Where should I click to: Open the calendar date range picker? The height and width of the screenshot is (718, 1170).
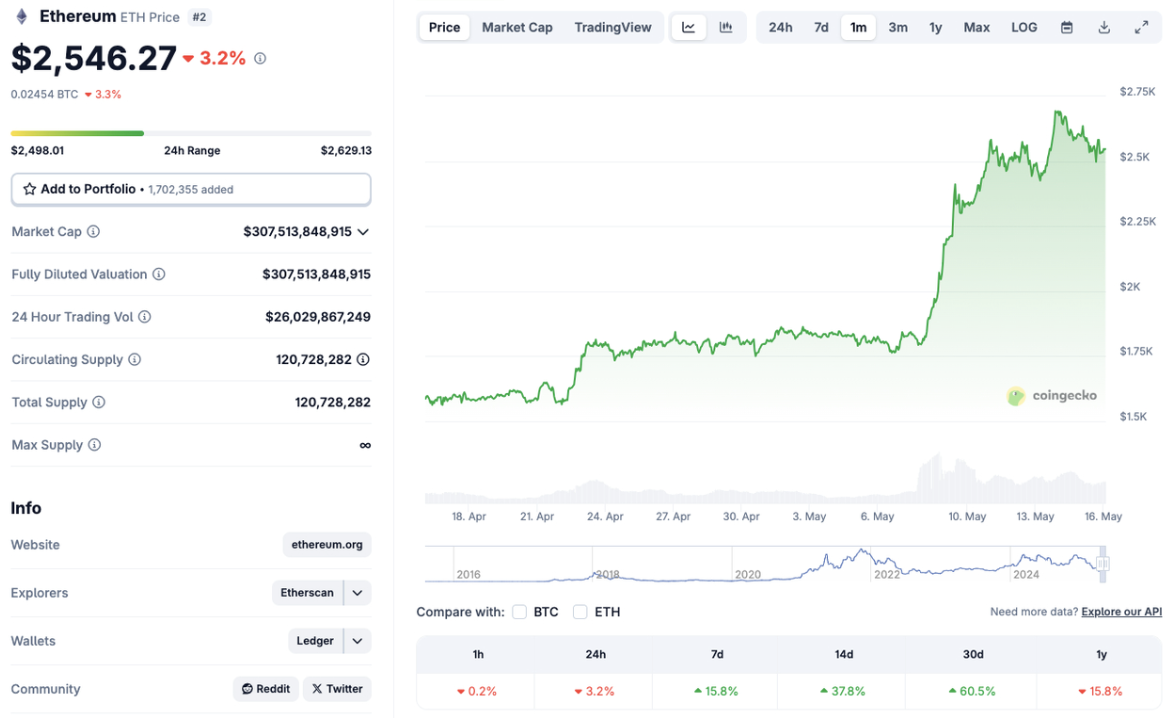pyautogui.click(x=1067, y=28)
